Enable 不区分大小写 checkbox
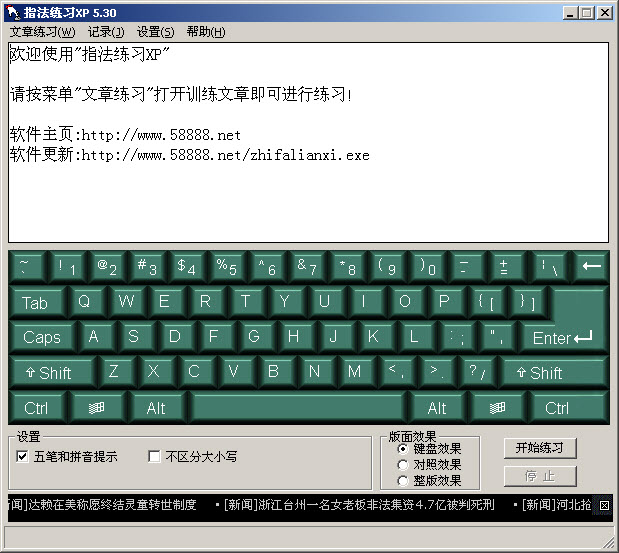 [x=154, y=457]
